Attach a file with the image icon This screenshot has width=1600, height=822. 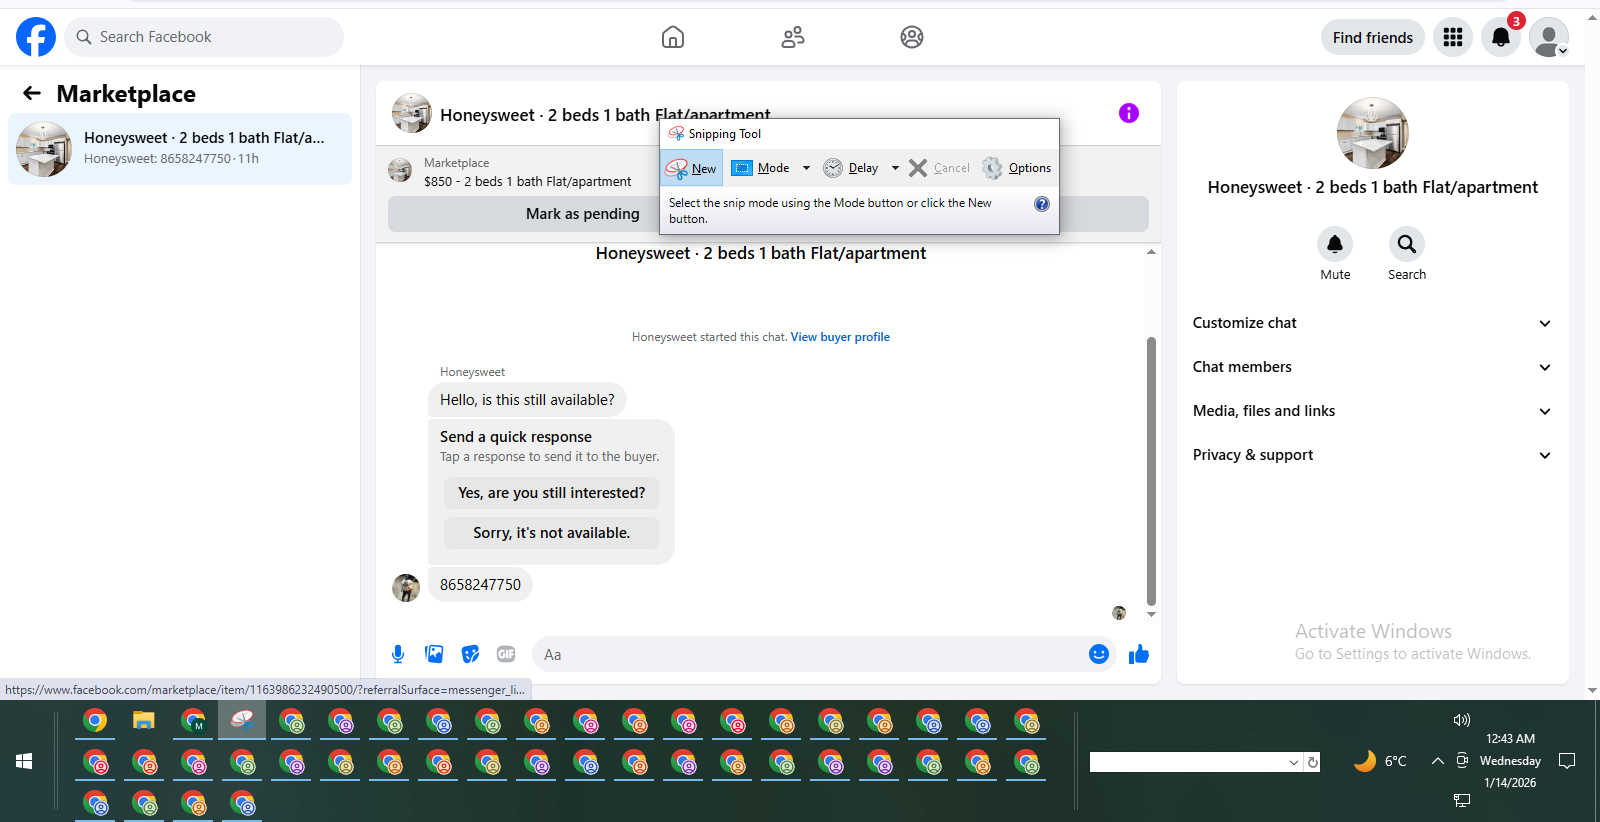point(434,654)
